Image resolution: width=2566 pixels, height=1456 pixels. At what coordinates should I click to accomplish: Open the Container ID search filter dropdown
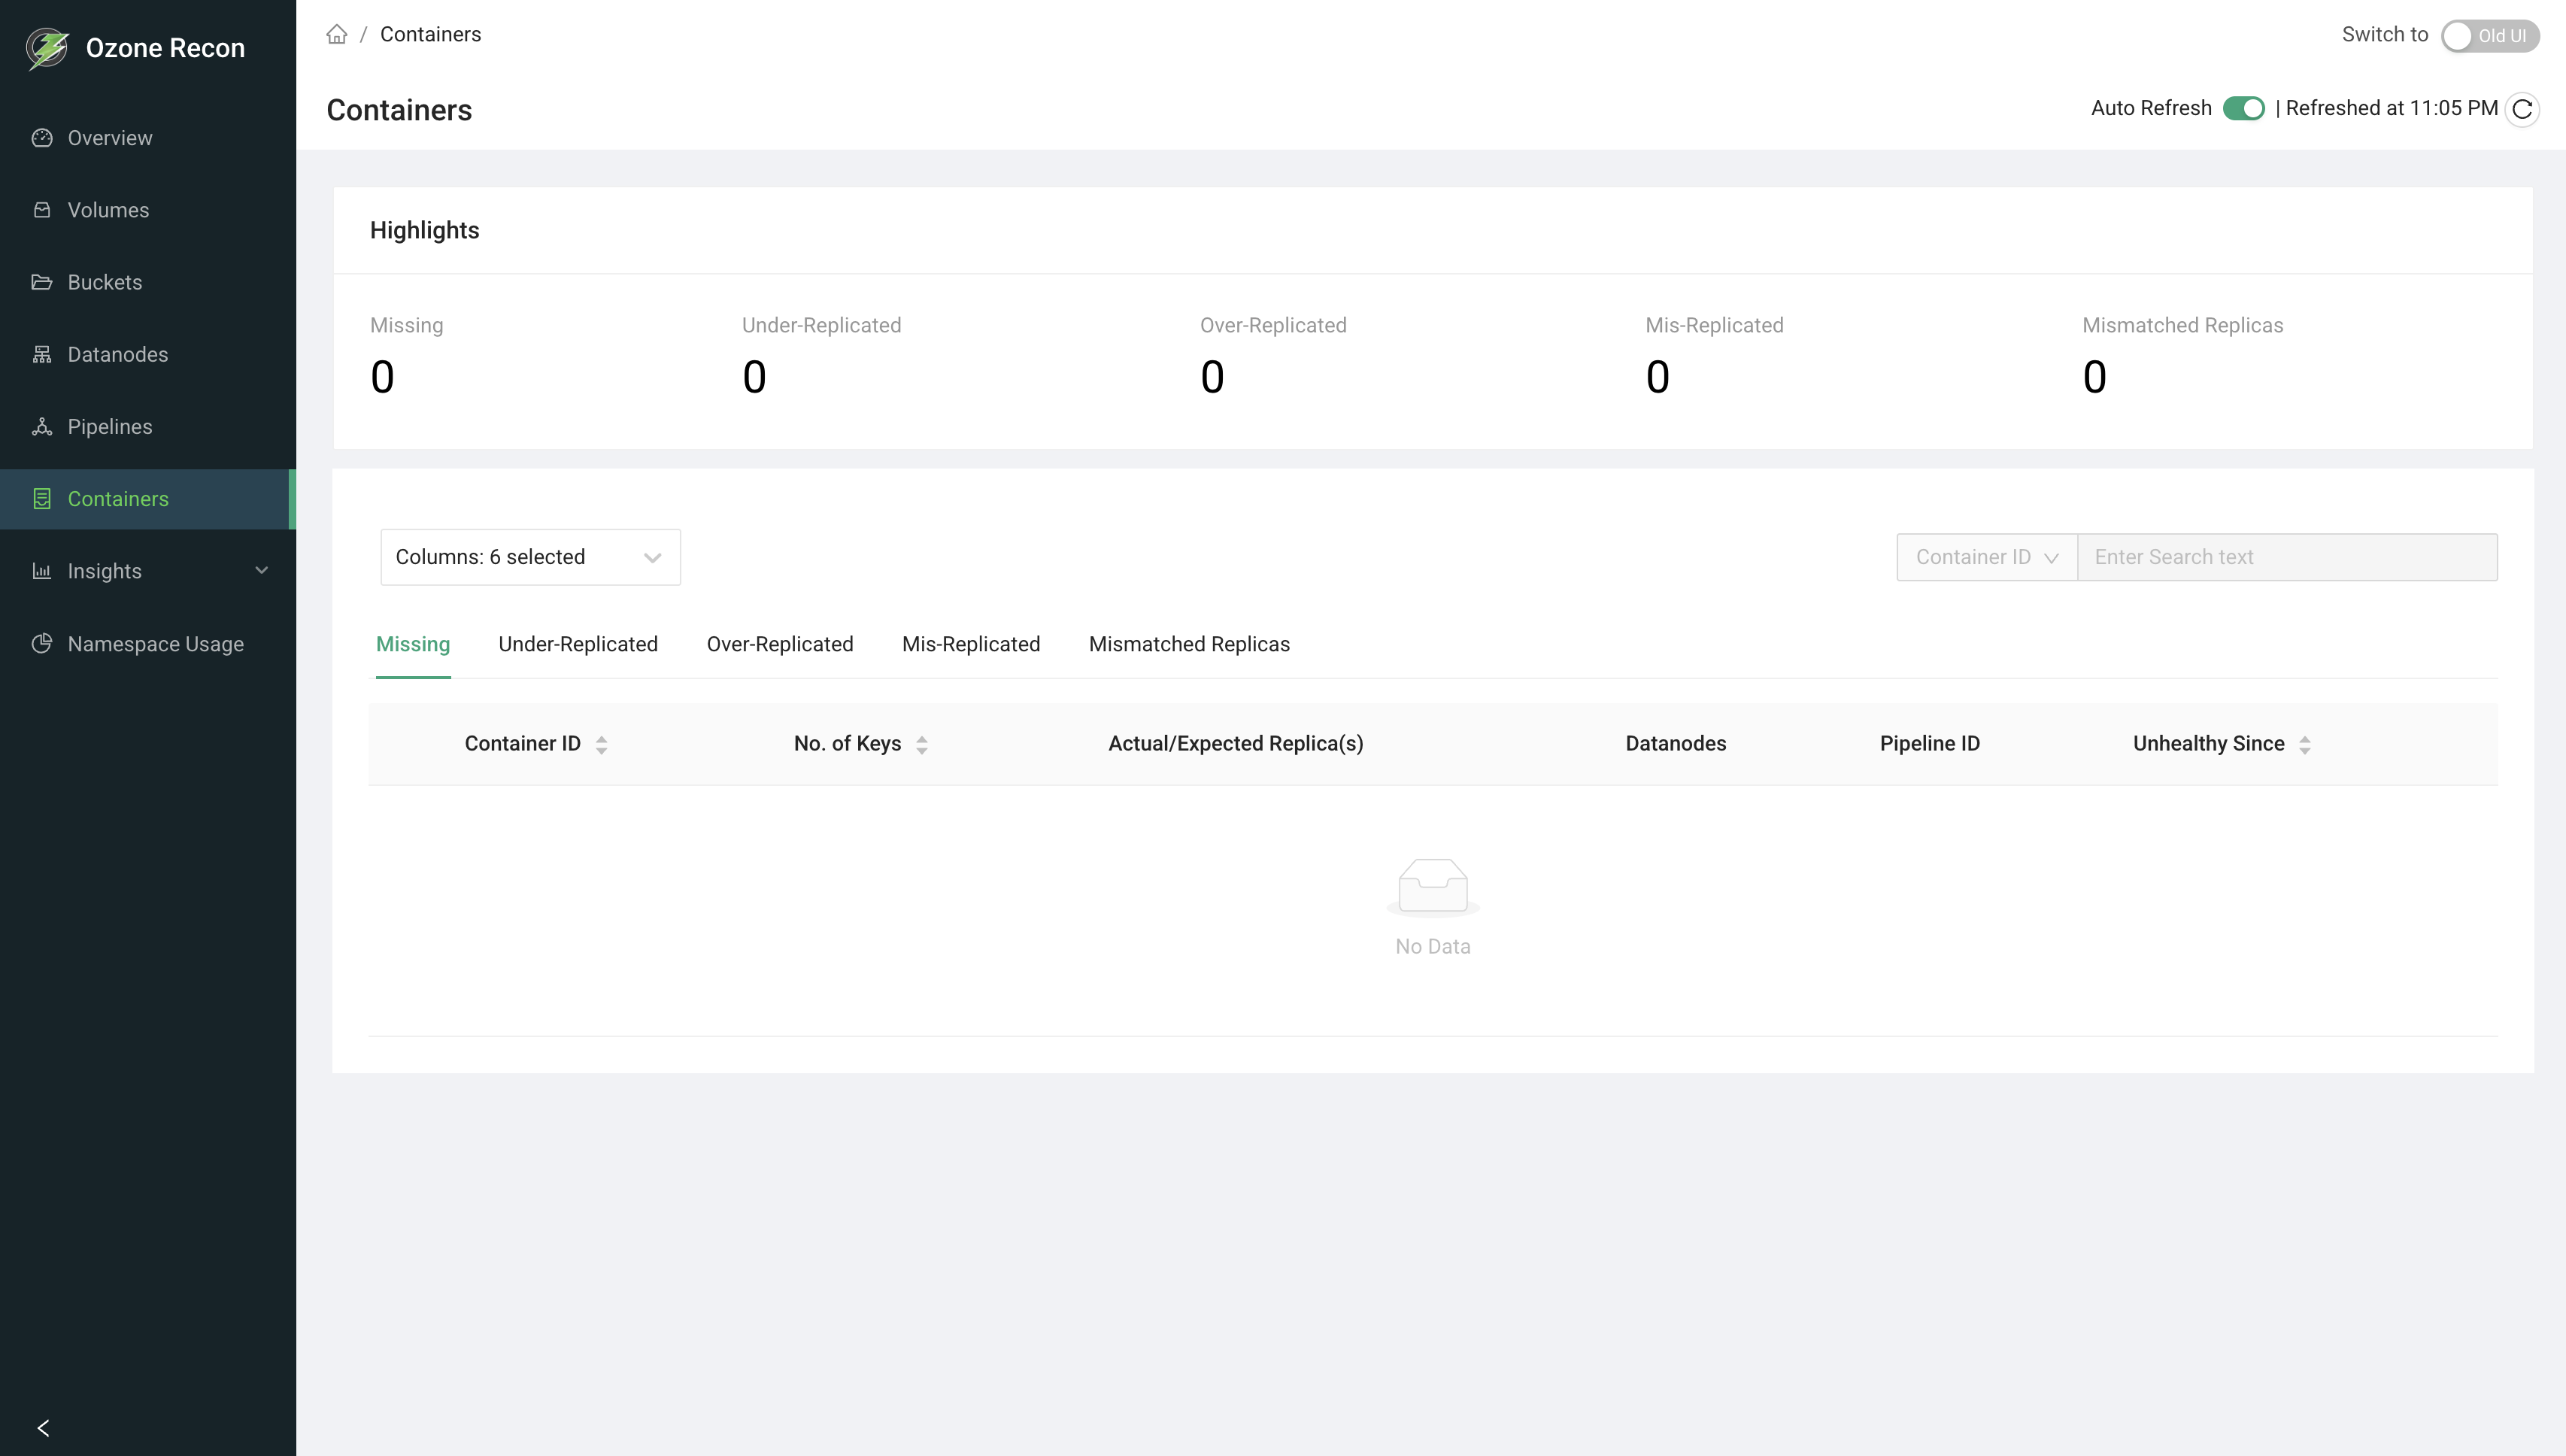click(x=1986, y=557)
